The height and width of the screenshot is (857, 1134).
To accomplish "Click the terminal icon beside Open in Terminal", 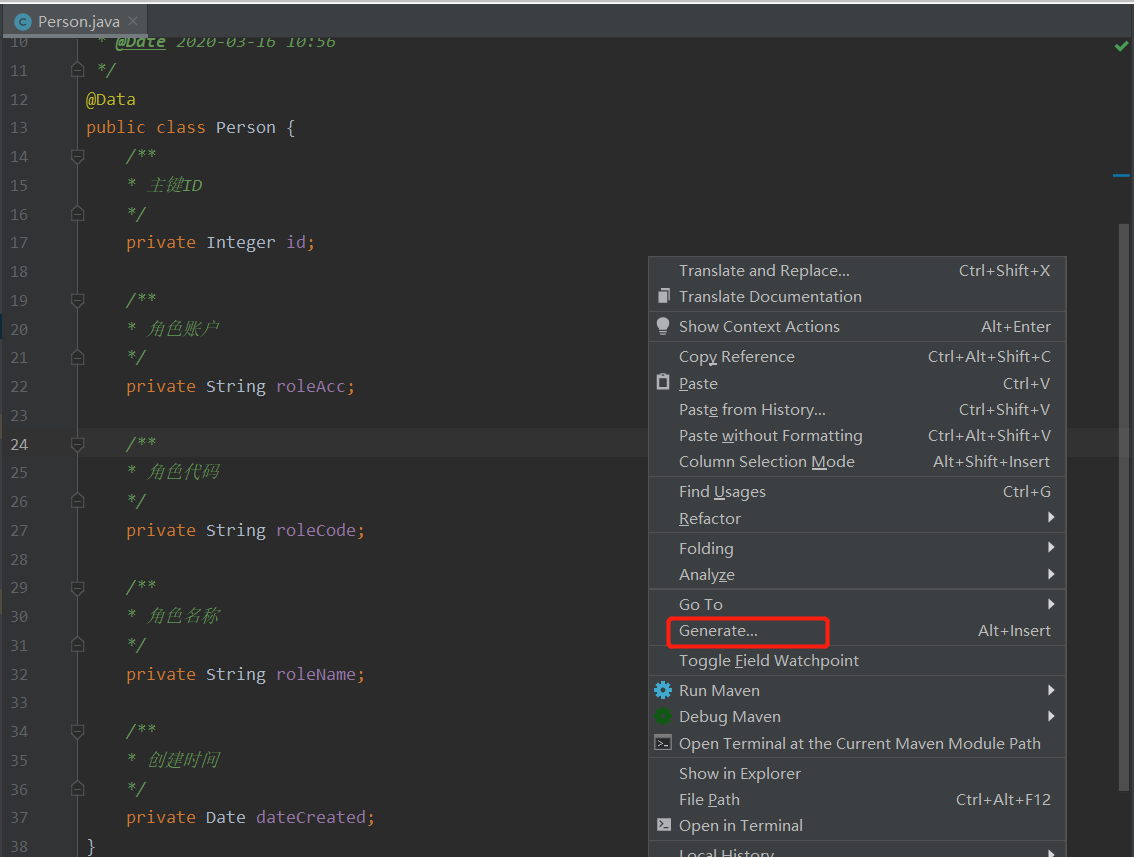I will 661,825.
